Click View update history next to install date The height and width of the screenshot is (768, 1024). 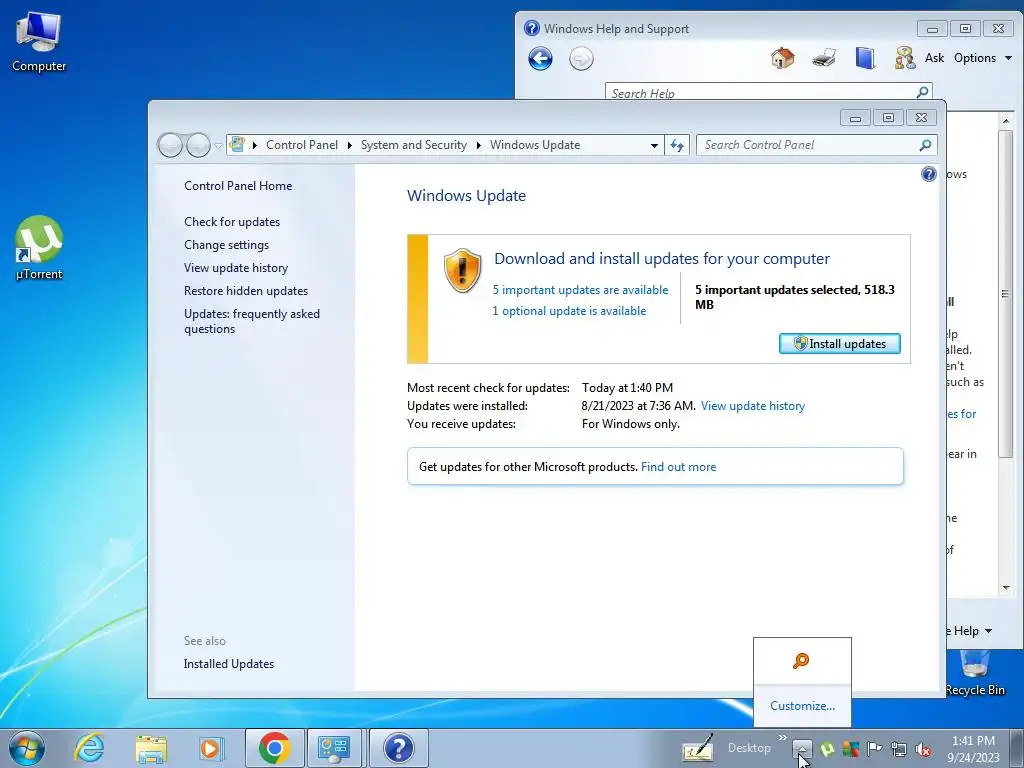click(752, 406)
